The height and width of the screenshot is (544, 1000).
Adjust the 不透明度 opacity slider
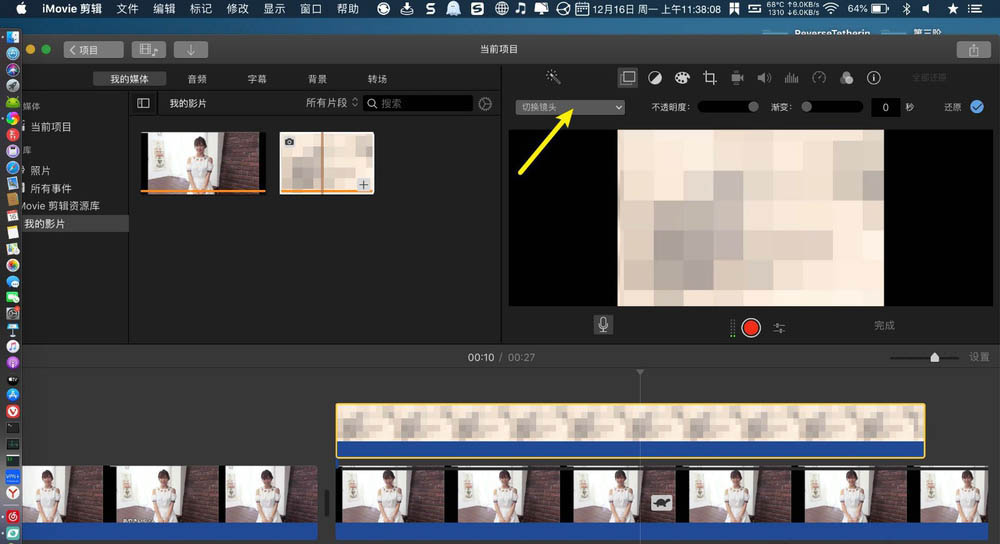click(728, 107)
